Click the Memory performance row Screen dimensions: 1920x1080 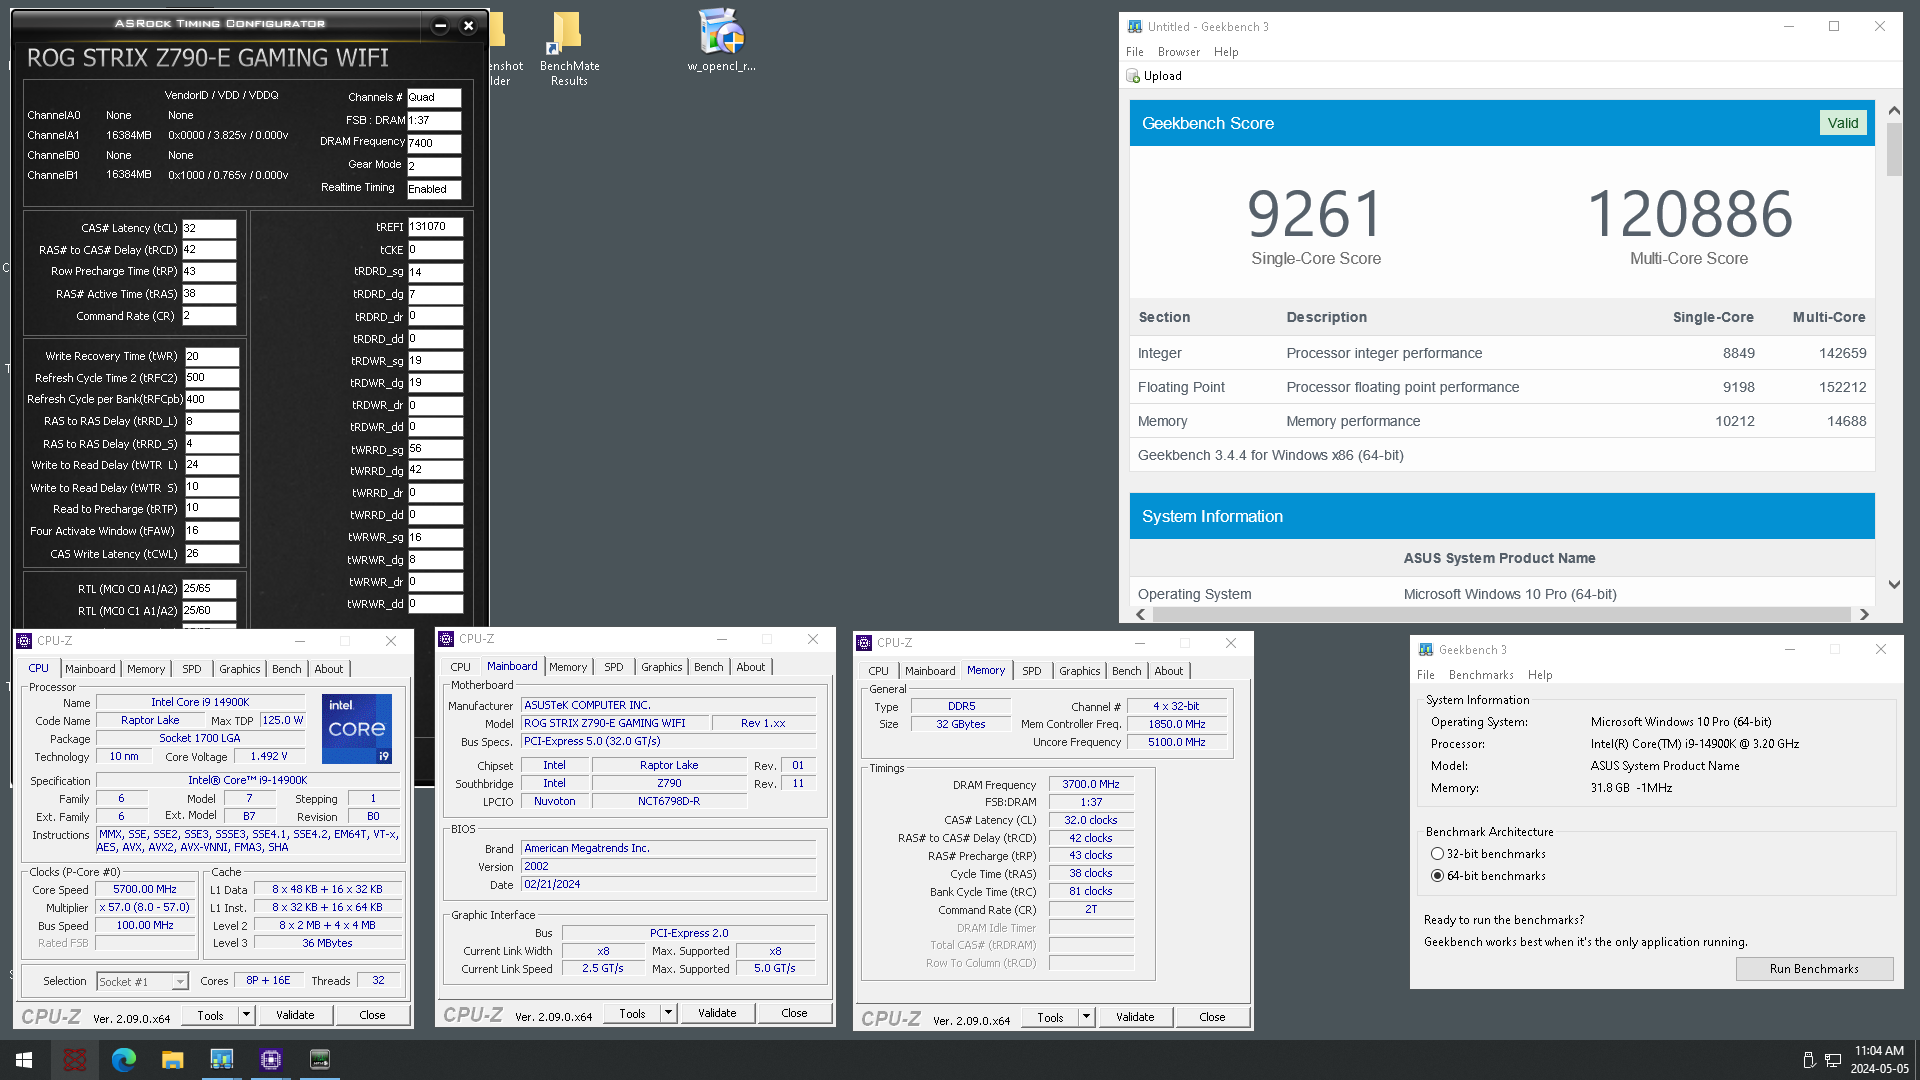1501,421
